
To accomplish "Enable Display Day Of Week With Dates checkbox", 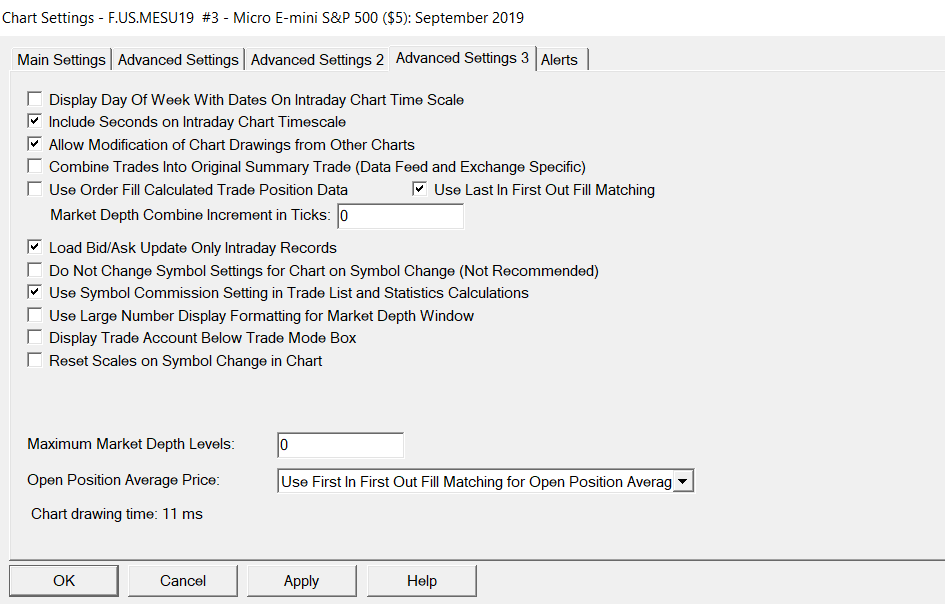I will pyautogui.click(x=35, y=100).
